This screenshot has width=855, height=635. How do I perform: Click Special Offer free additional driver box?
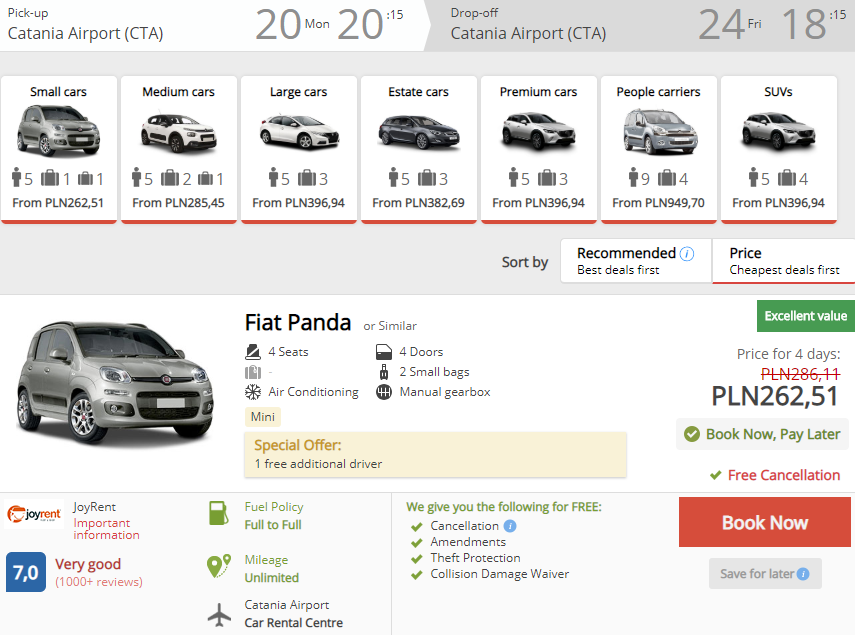[x=435, y=455]
